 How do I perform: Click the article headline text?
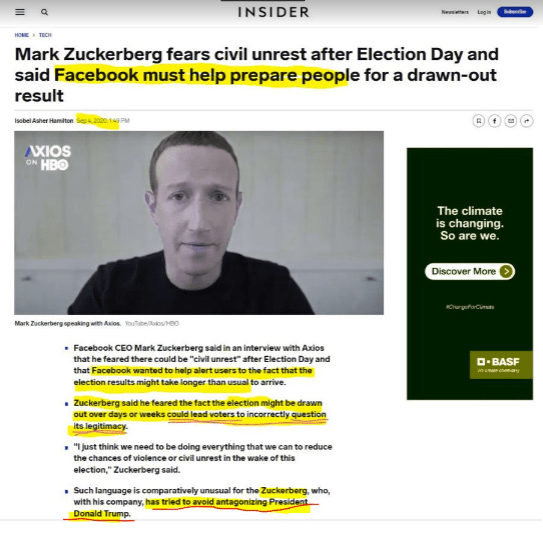click(257, 75)
